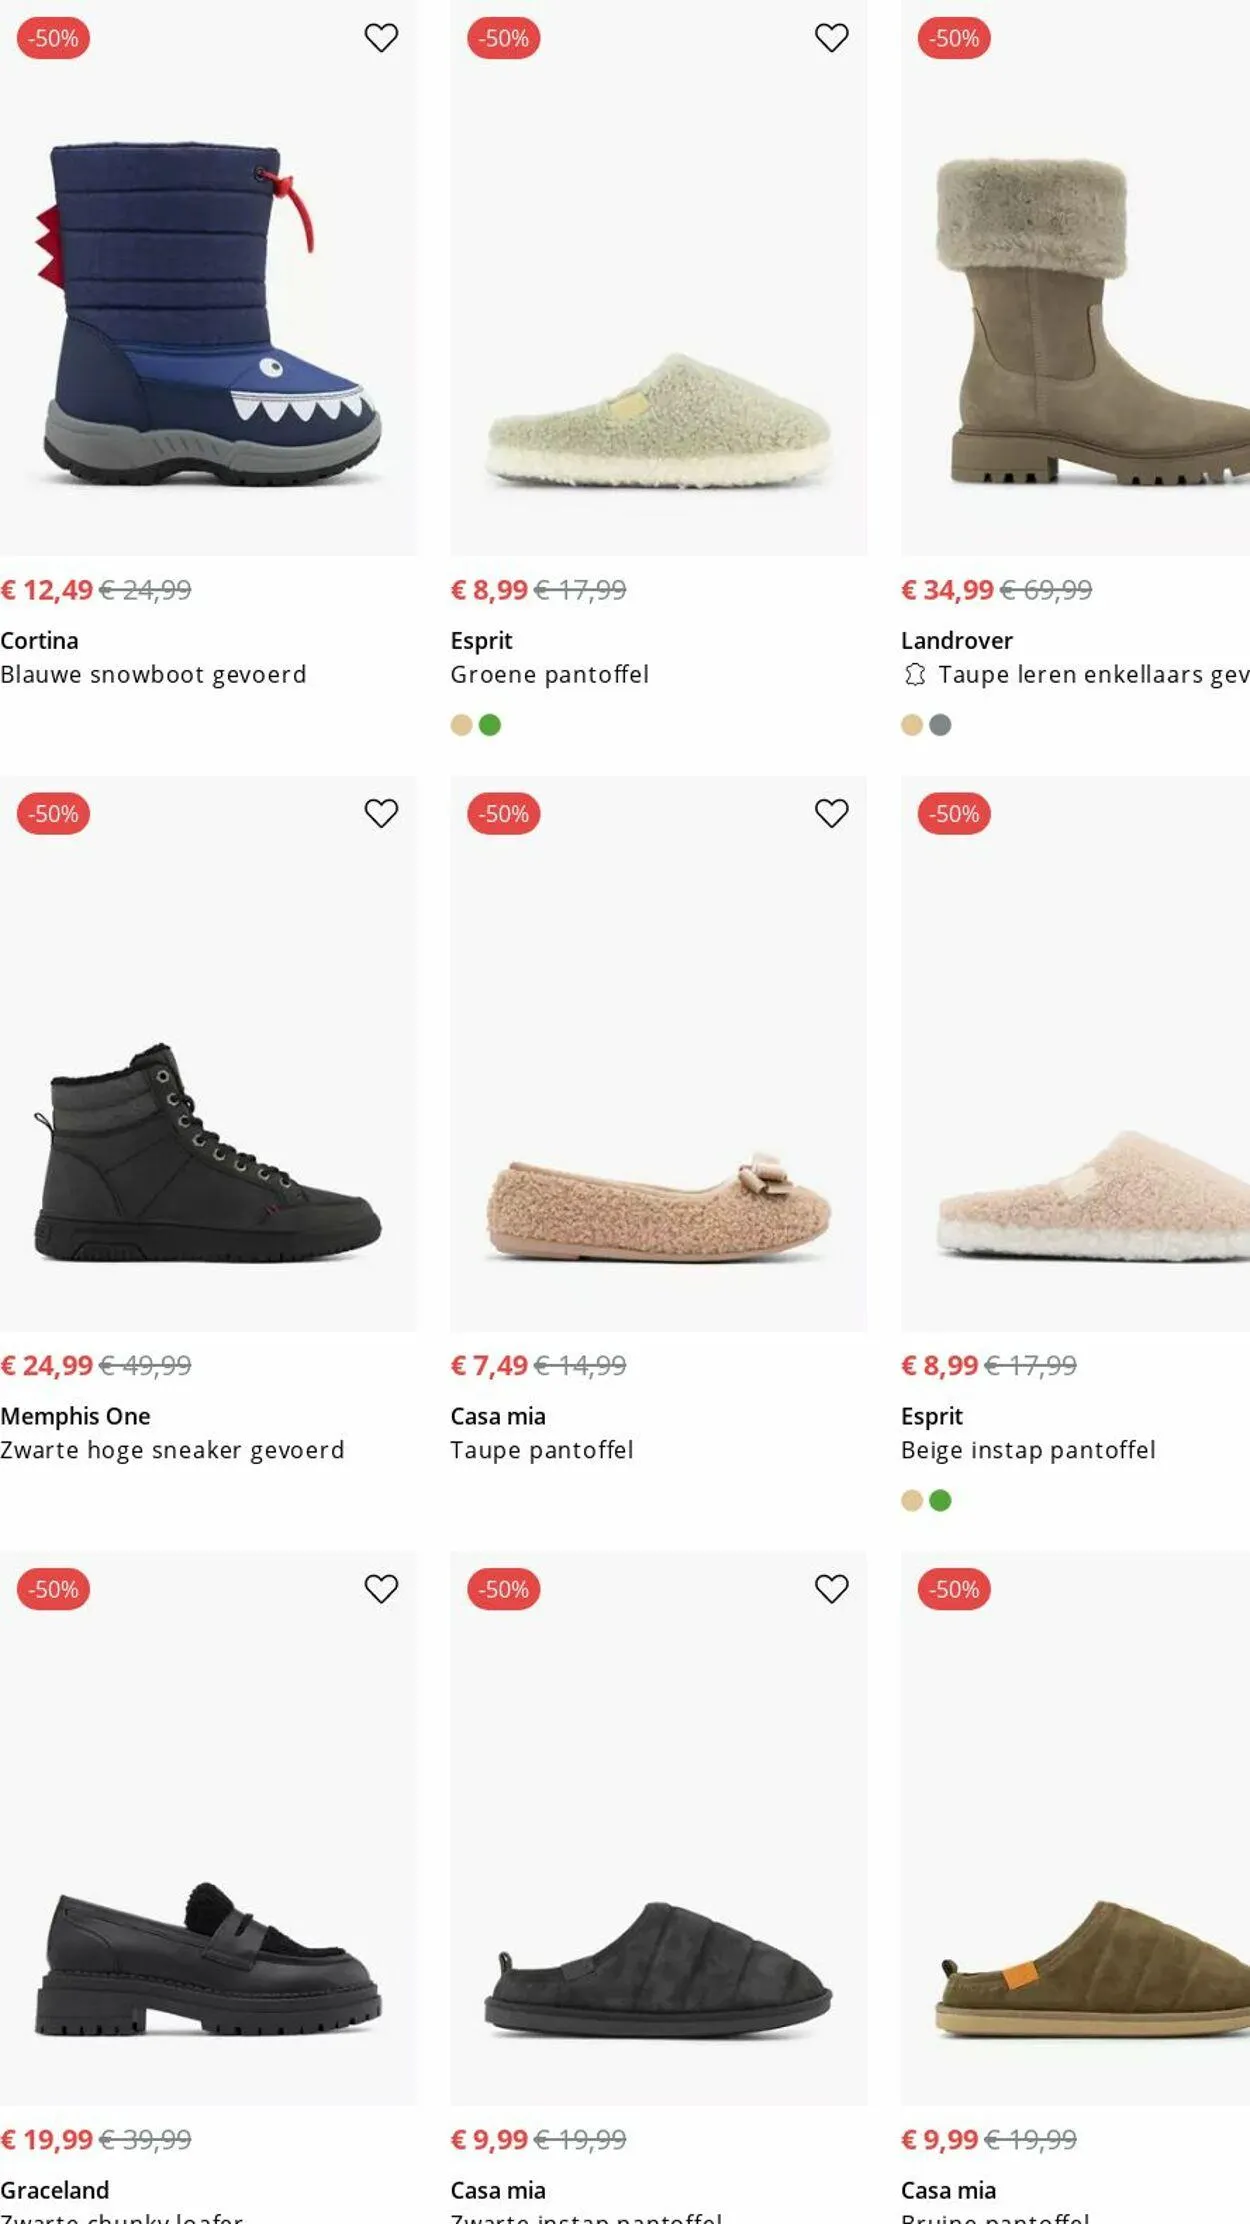The width and height of the screenshot is (1250, 2224).
Task: Click leather icon beside Landrover boot title
Action: click(x=914, y=675)
